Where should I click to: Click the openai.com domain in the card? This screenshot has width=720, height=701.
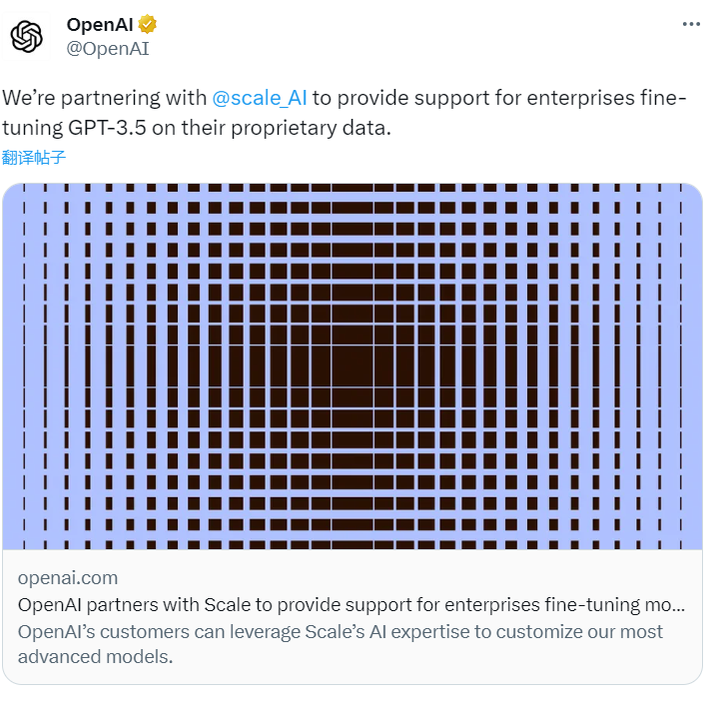click(68, 578)
